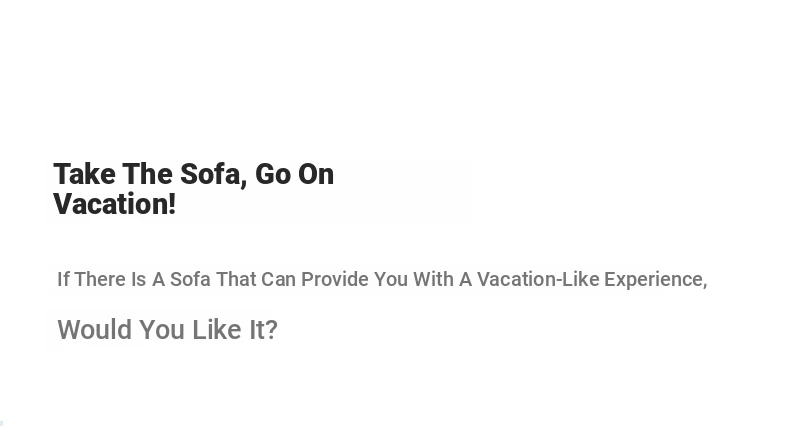The height and width of the screenshot is (426, 790).
Task: Click the word 'Vacation!' in the heading
Action: (114, 204)
